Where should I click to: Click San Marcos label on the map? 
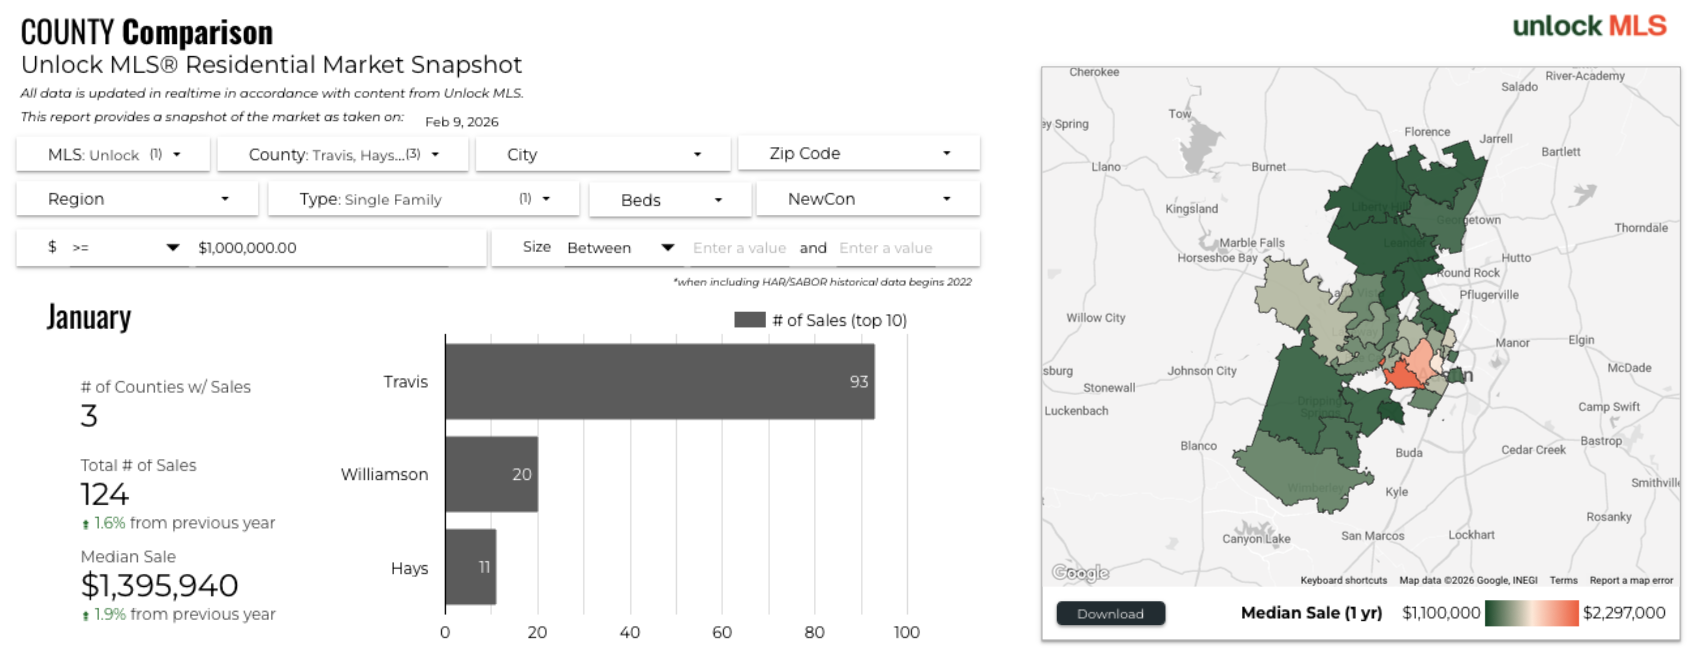coord(1372,536)
